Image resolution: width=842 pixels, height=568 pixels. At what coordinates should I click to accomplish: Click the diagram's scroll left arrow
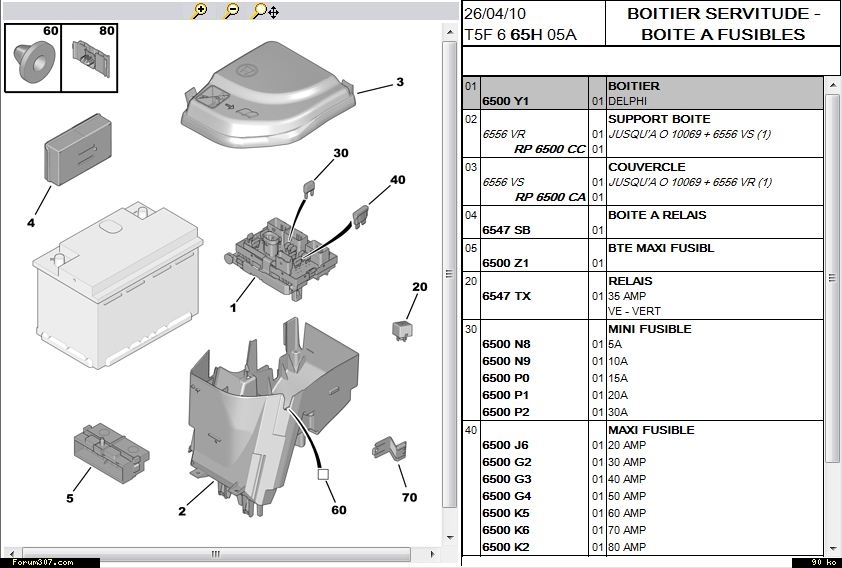pos(11,553)
